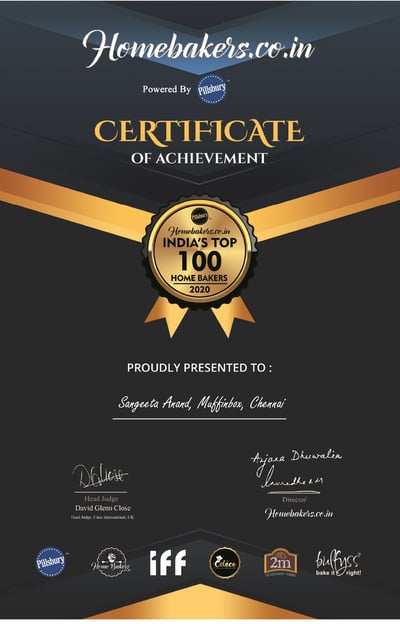Click the recipient name Sangeeta Anand, Muffinbox, Chennai
This screenshot has height=624, width=400.
tap(202, 404)
